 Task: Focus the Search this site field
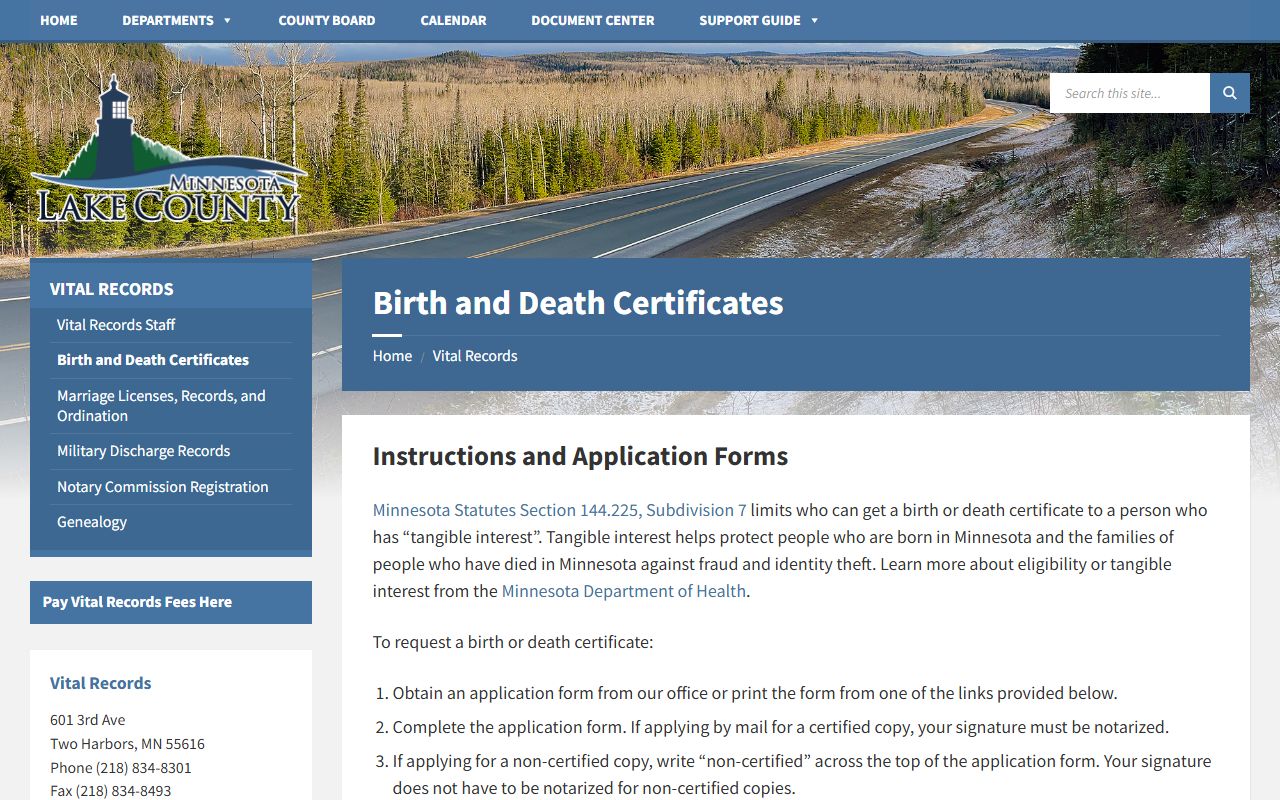1130,93
